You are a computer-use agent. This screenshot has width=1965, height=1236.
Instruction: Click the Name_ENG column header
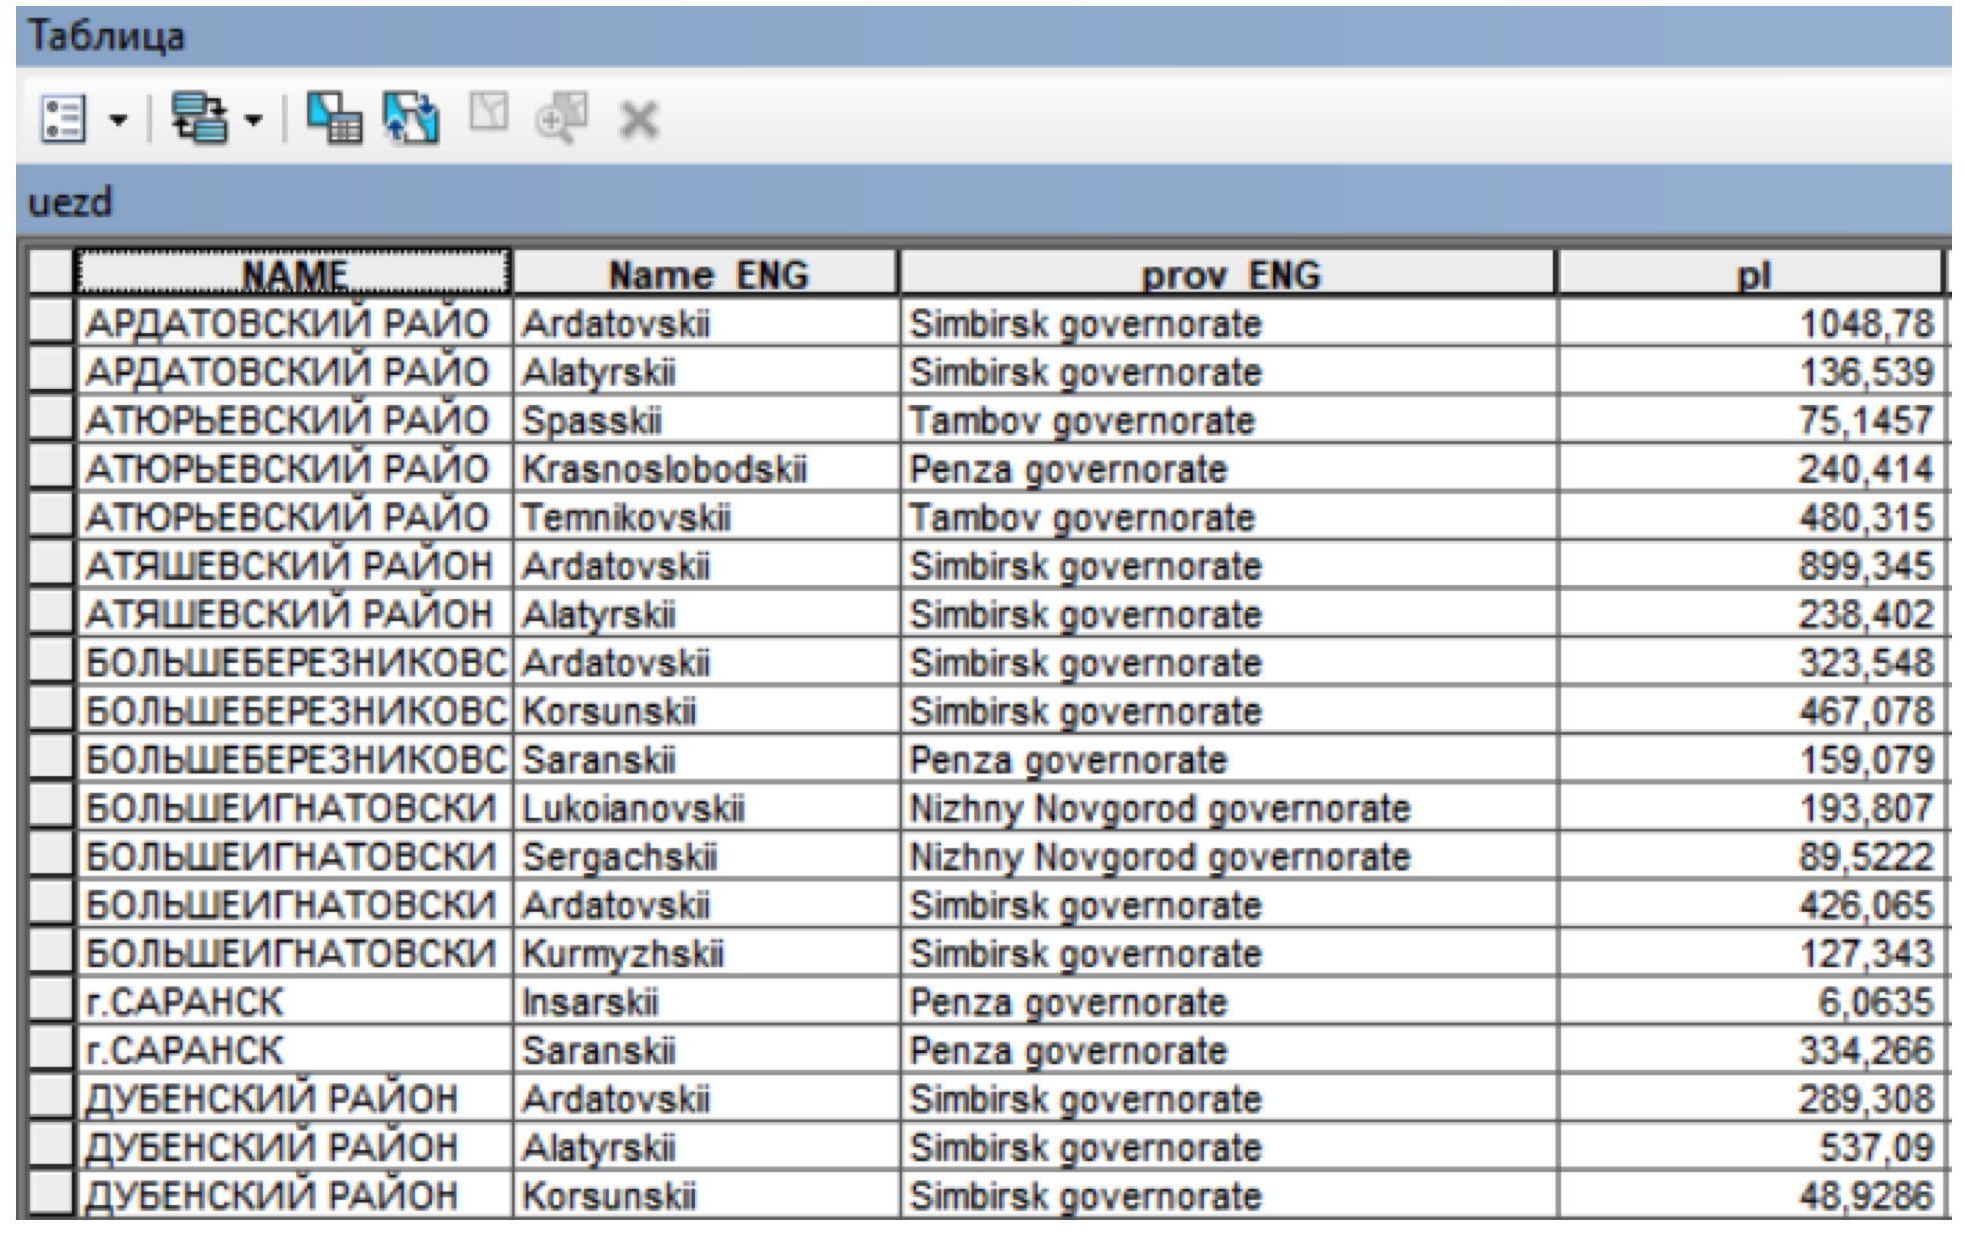(706, 273)
